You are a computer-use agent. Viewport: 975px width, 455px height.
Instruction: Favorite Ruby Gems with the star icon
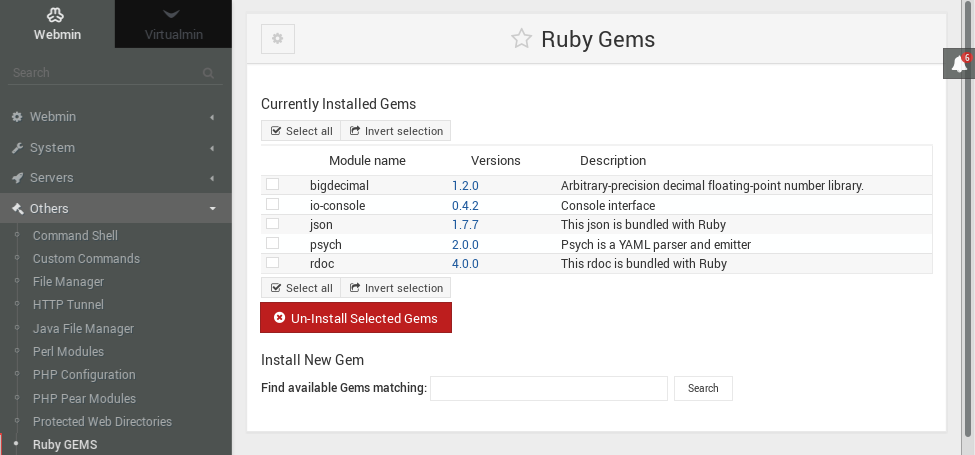[x=521, y=39]
